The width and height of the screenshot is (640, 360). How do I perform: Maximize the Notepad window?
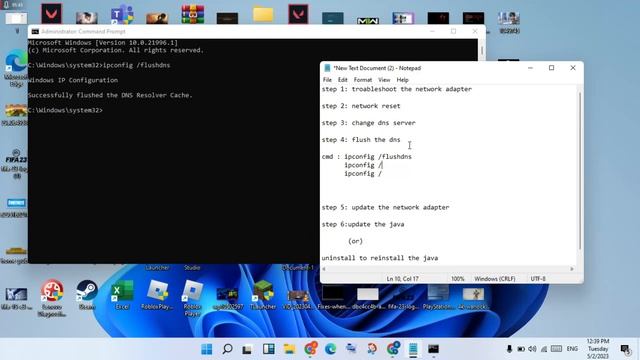click(551, 68)
